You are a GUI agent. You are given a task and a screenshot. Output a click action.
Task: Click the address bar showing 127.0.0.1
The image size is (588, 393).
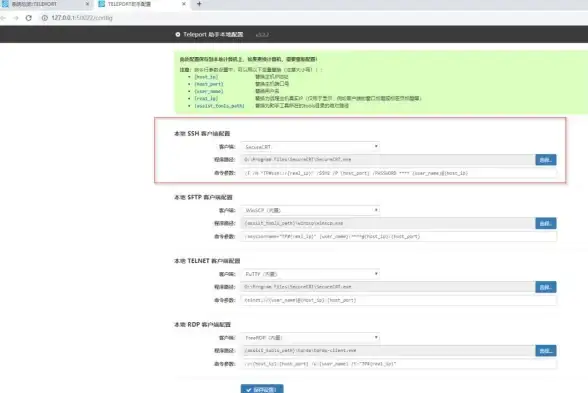[x=82, y=18]
